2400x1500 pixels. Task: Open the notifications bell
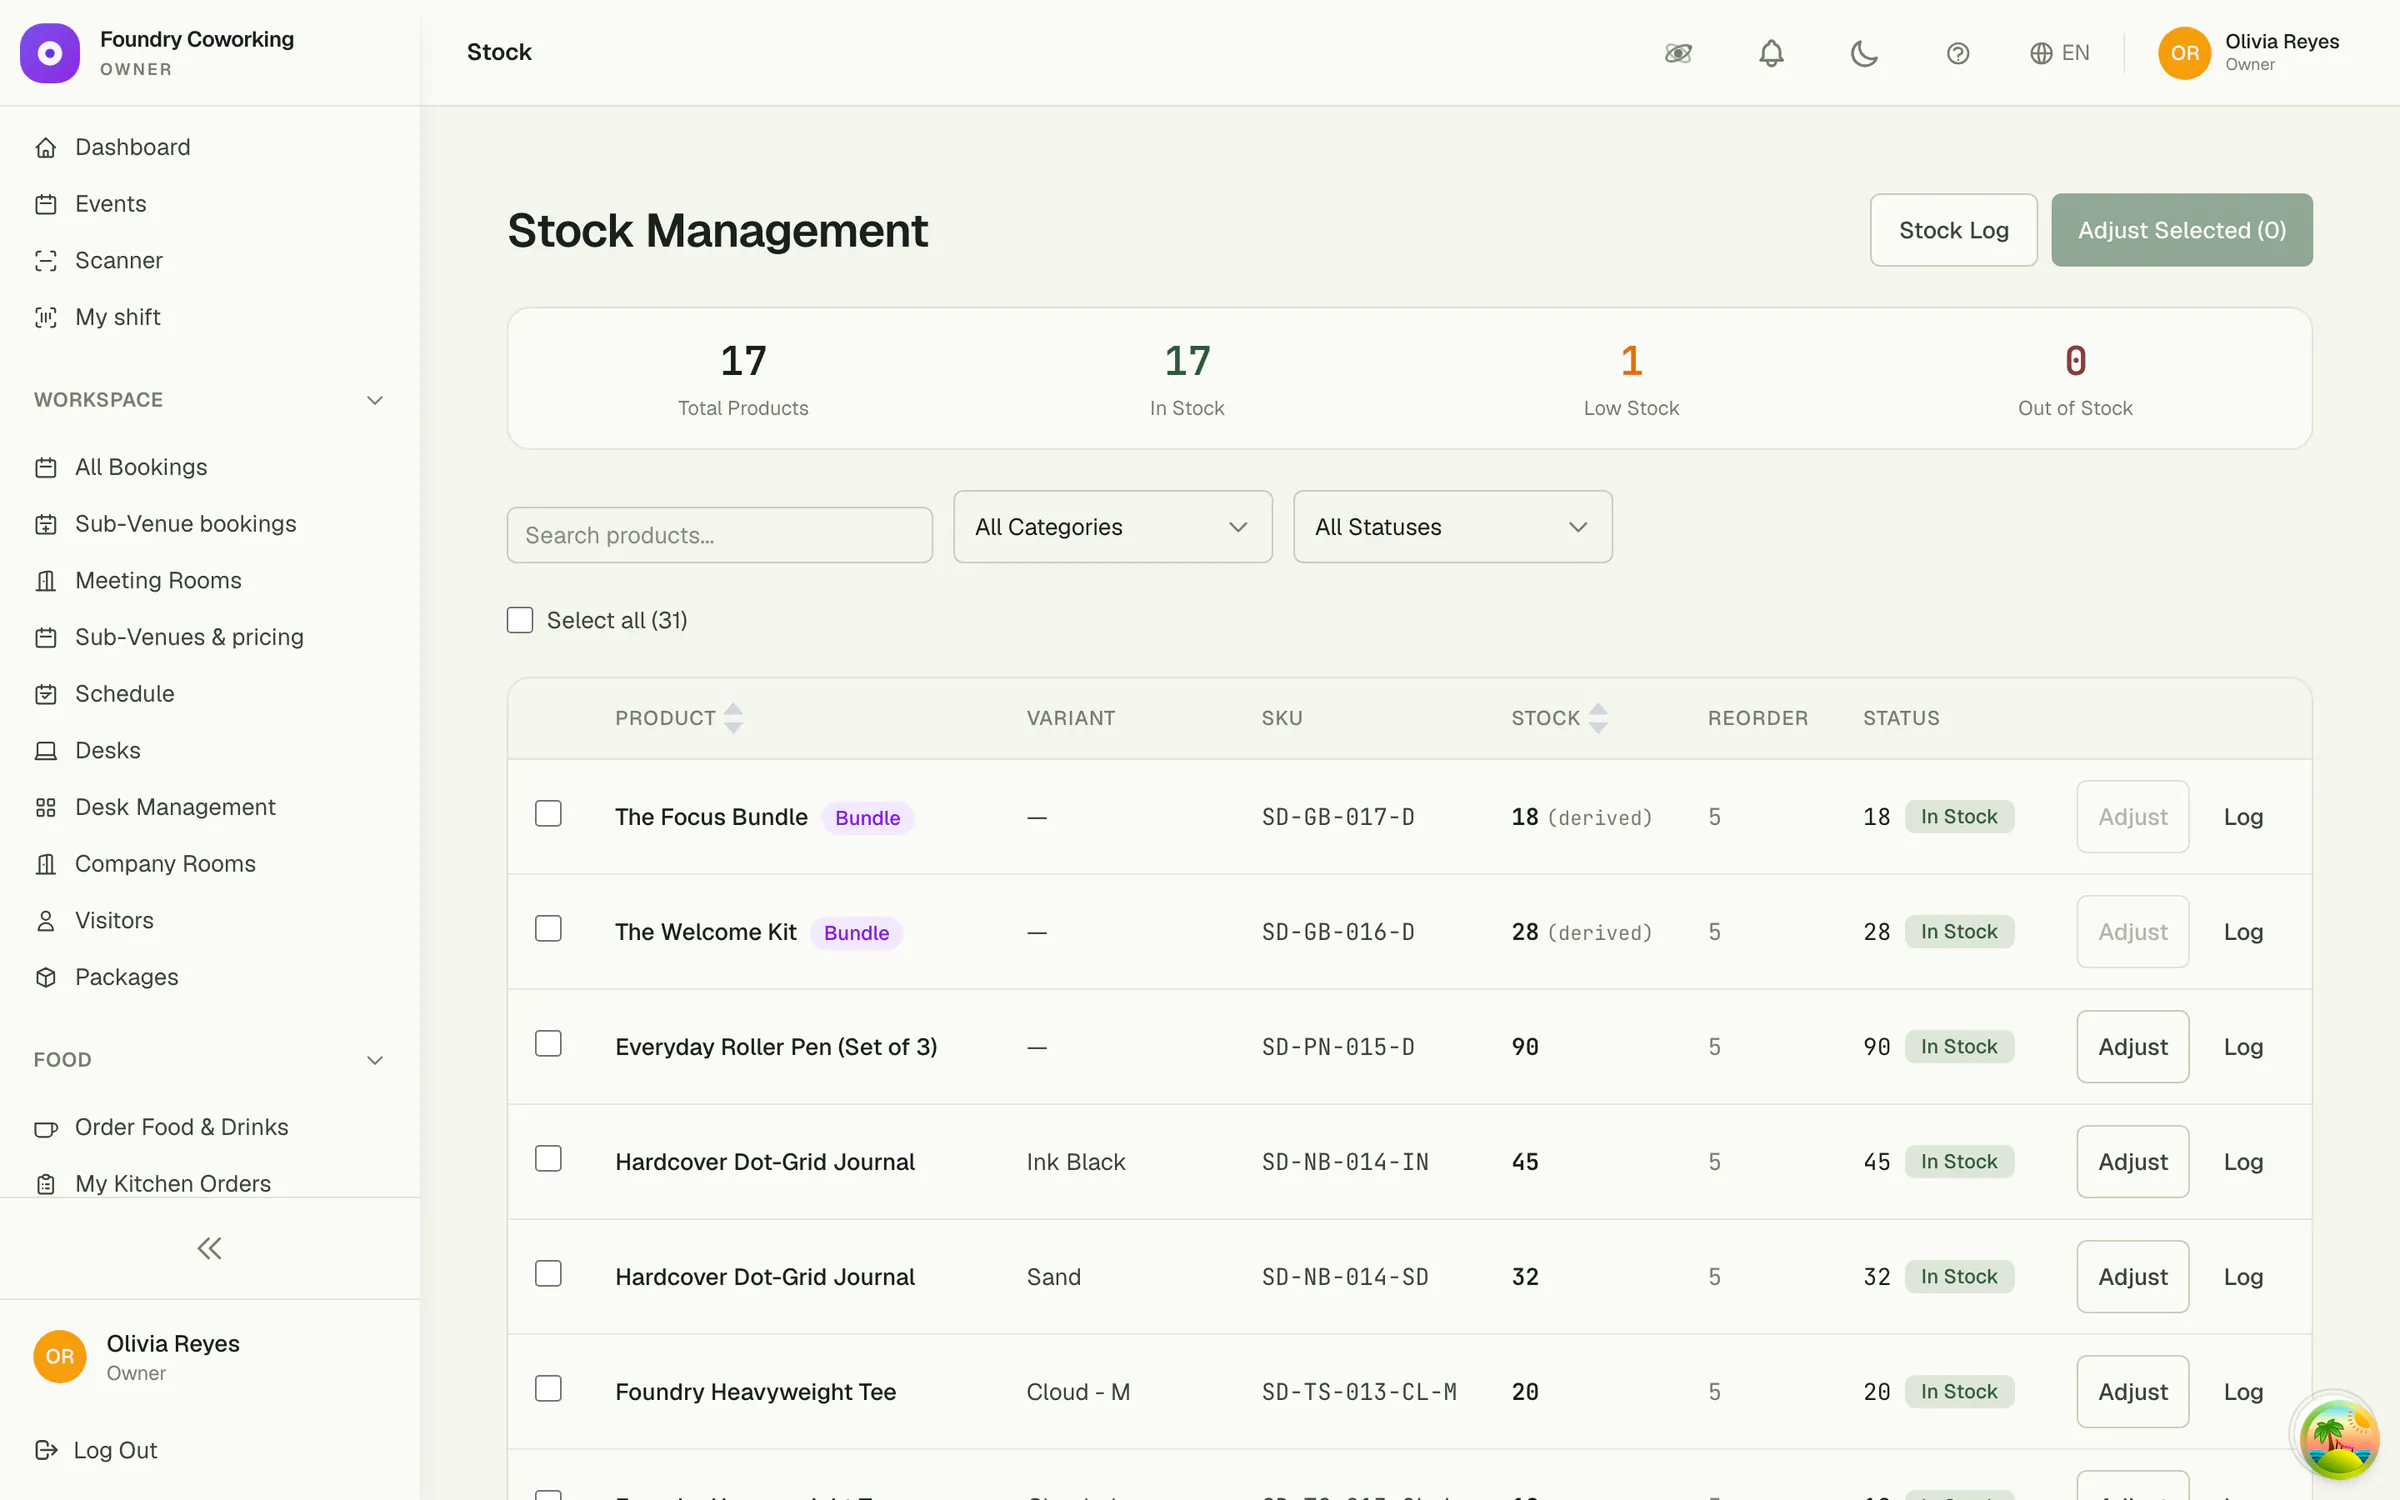click(1771, 53)
